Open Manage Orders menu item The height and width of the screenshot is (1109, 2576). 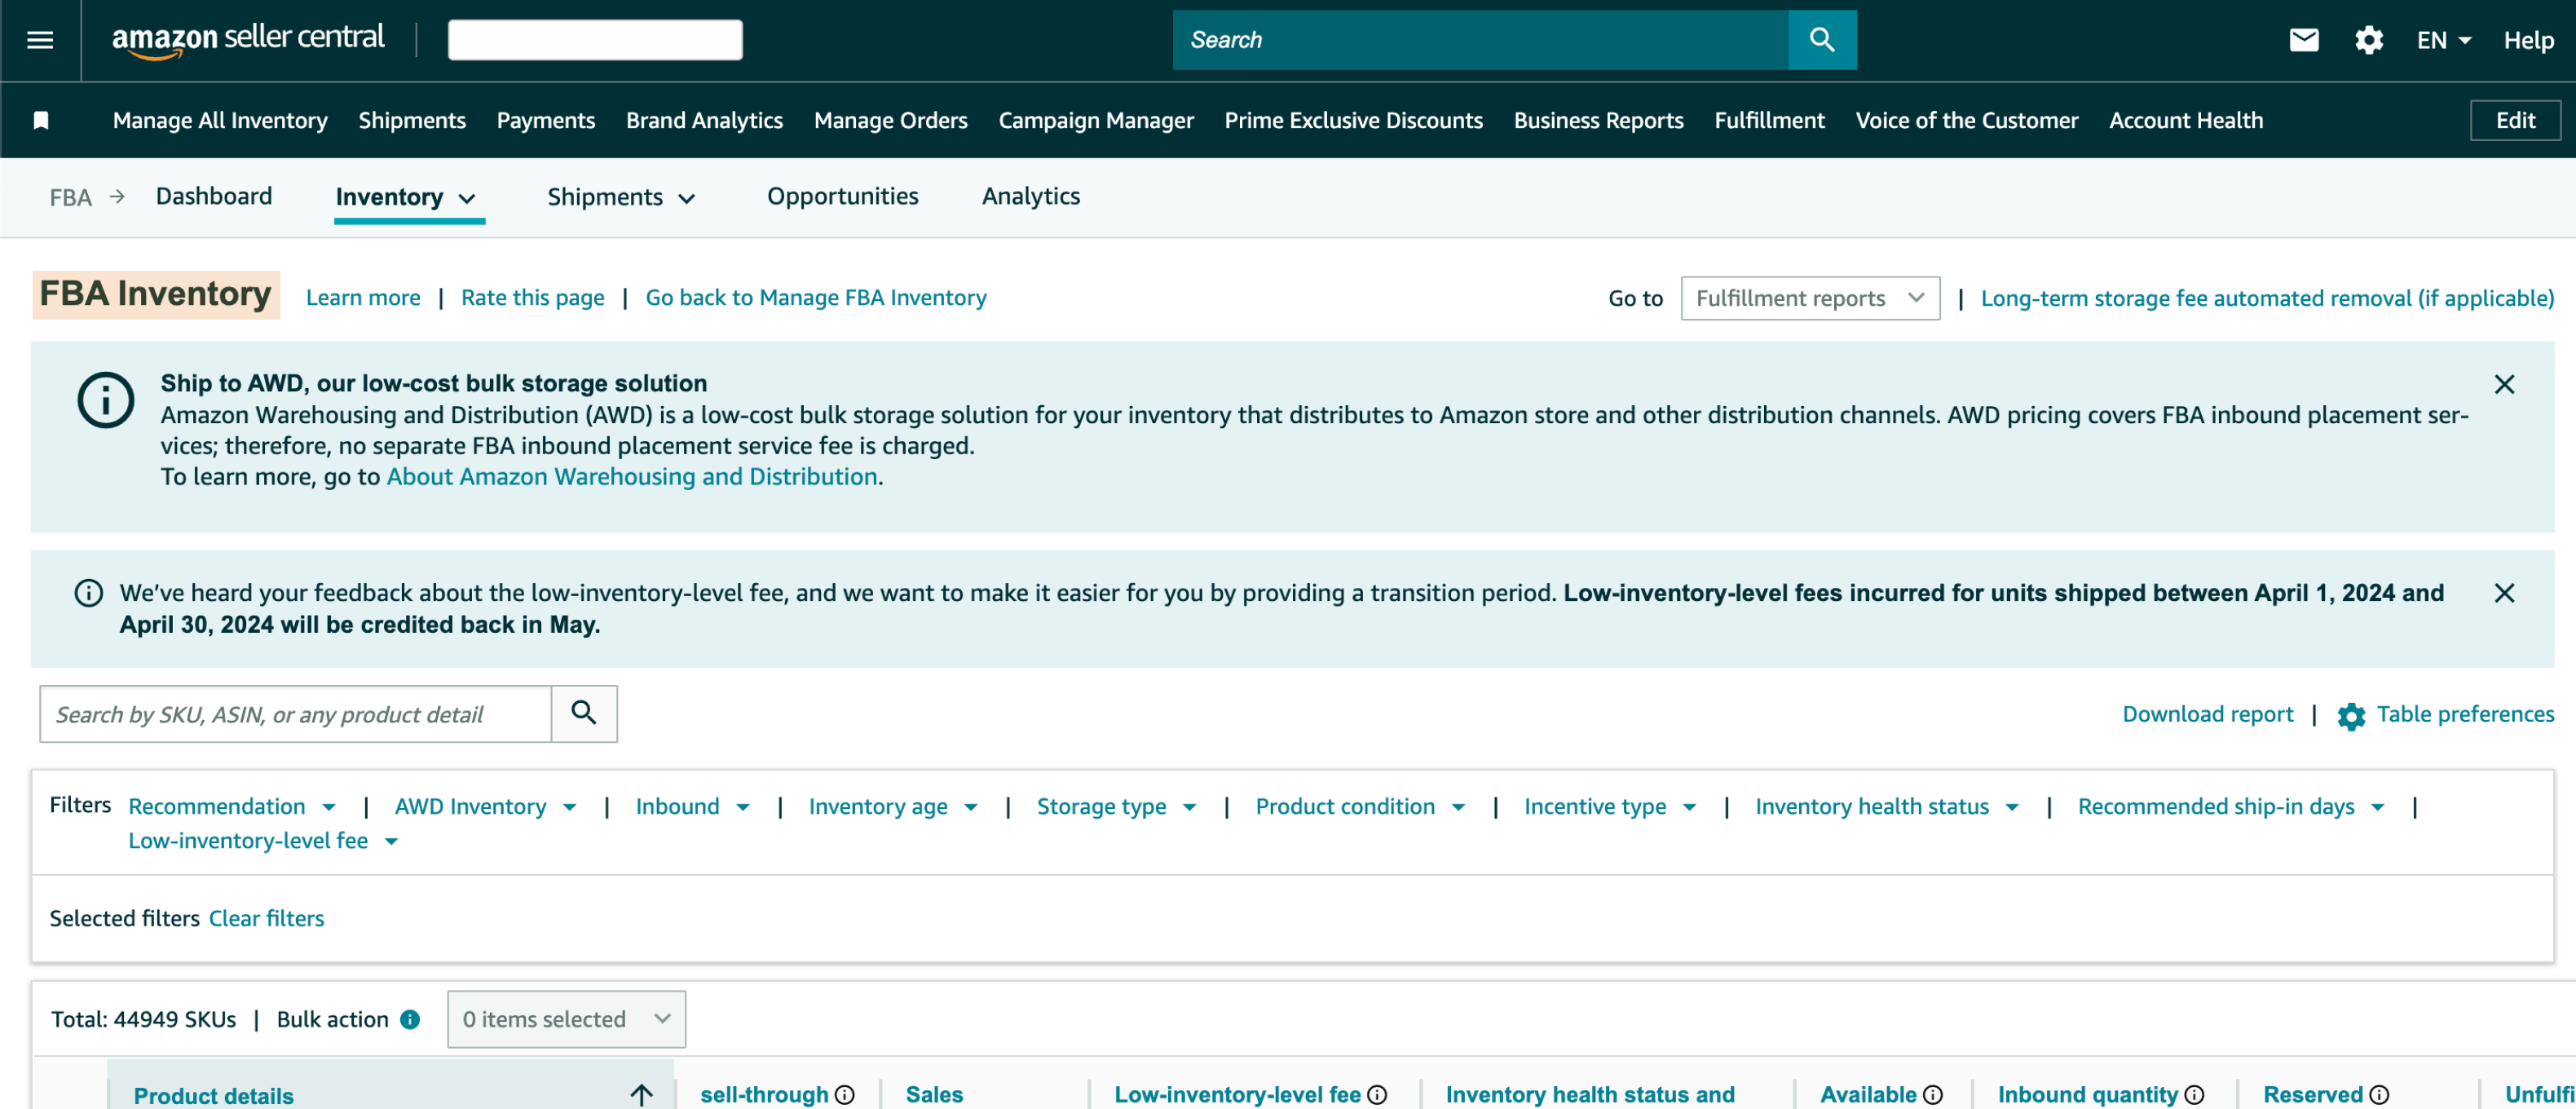click(890, 121)
